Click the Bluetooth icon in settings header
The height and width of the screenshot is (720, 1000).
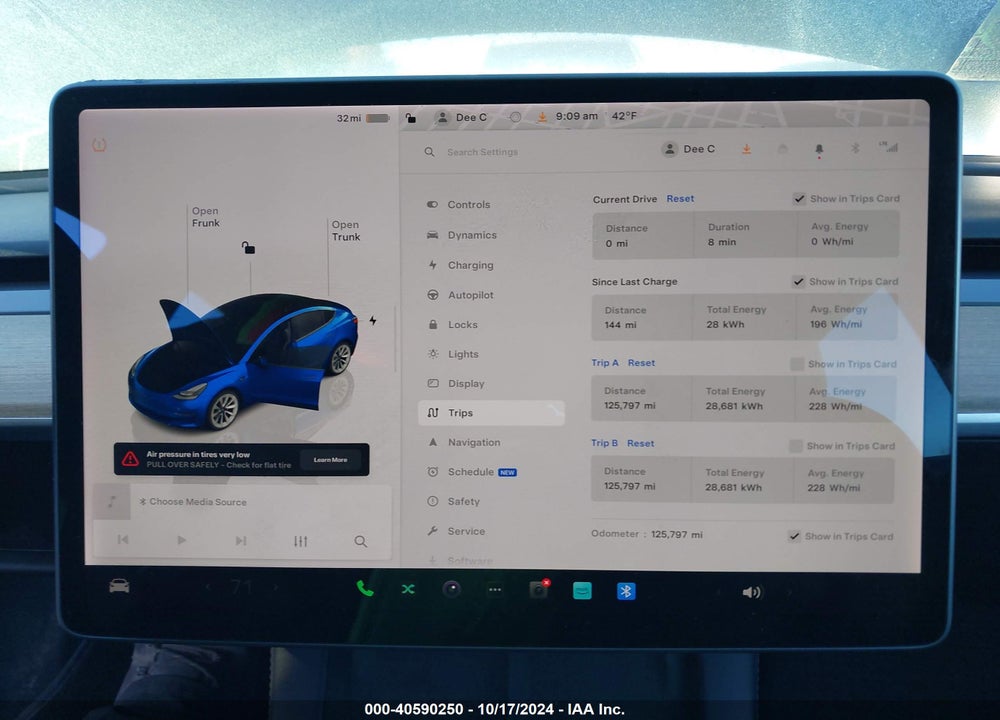[x=855, y=148]
